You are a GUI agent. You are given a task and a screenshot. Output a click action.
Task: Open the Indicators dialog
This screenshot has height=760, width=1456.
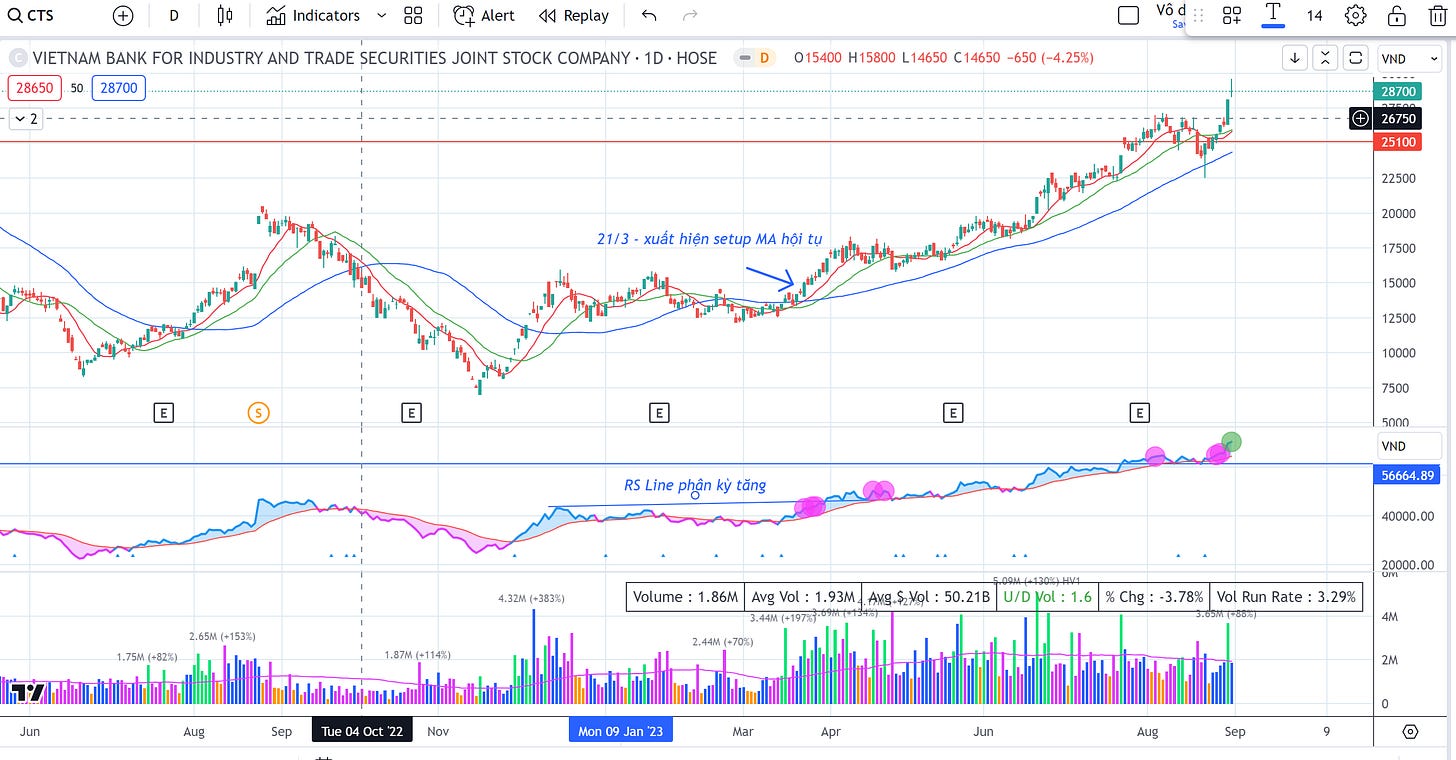314,15
